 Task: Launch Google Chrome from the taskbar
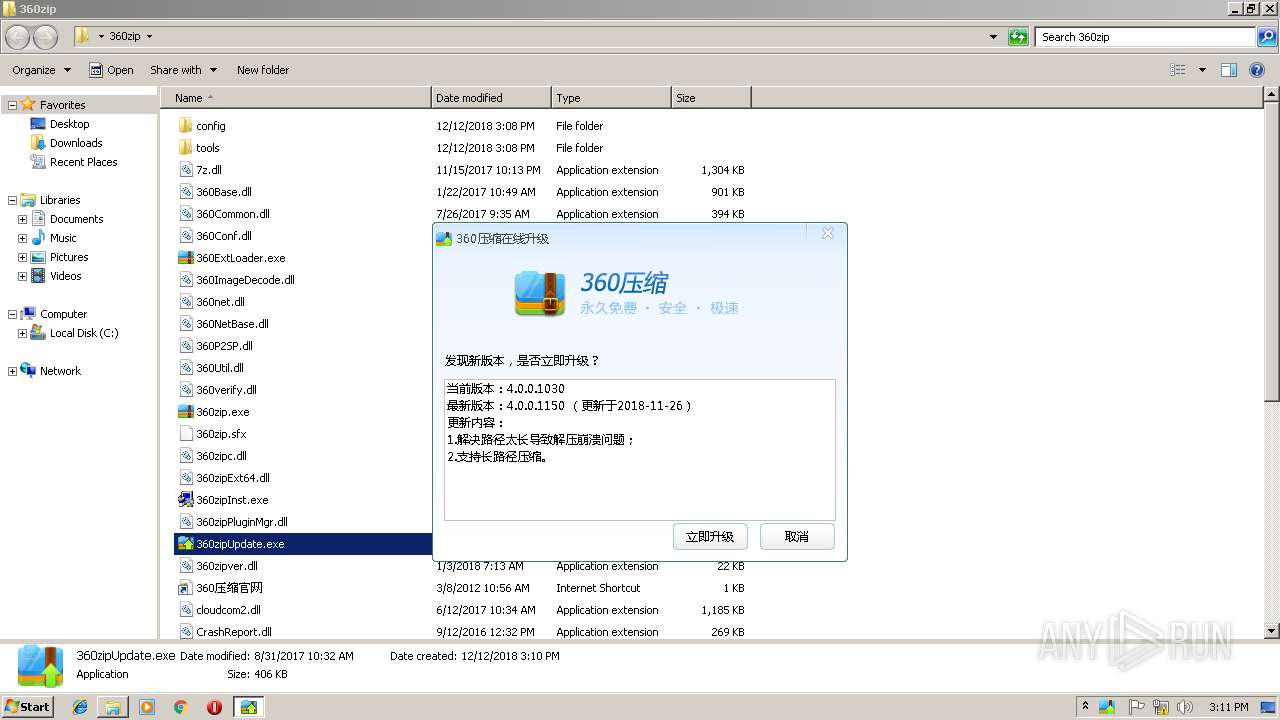(x=181, y=707)
